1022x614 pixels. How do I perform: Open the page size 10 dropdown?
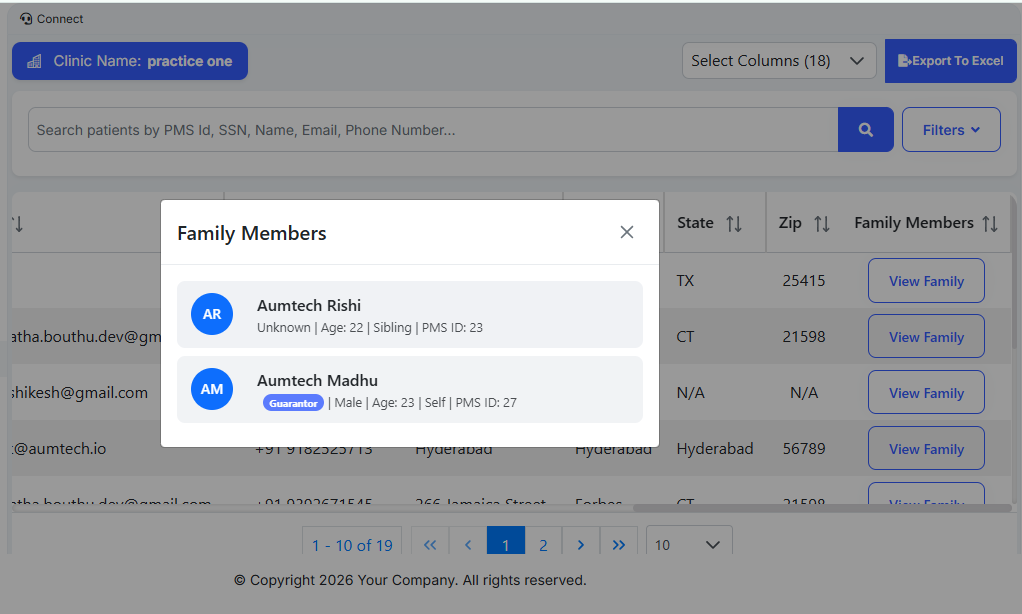[688, 545]
